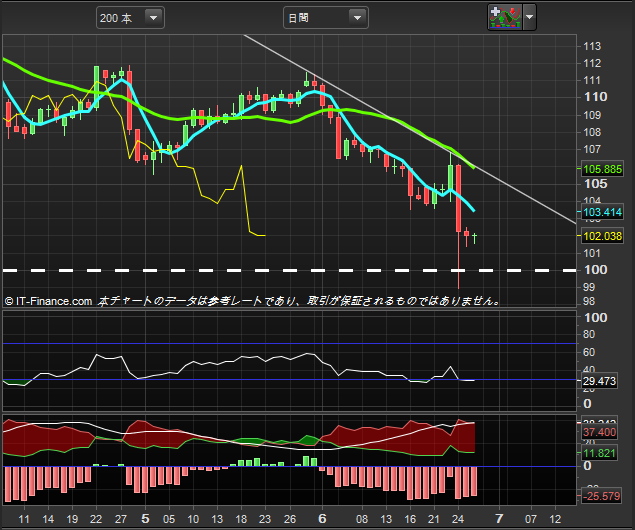Click the 110 price axis label
This screenshot has height=530, width=635.
[x=595, y=97]
